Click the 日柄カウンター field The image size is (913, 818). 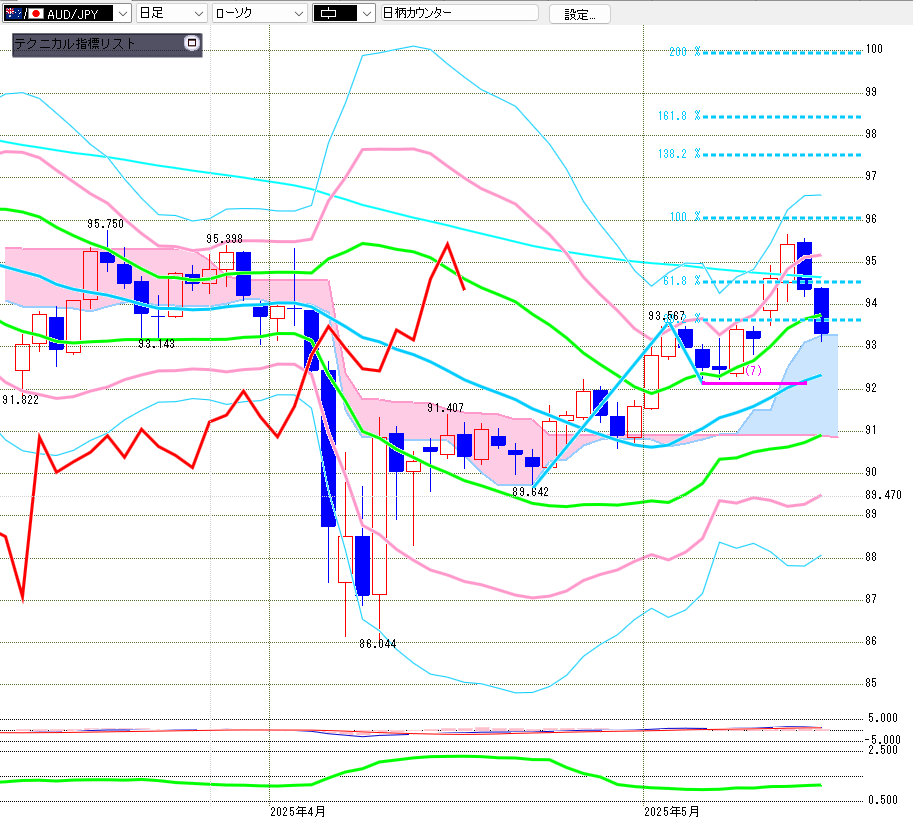[x=459, y=13]
